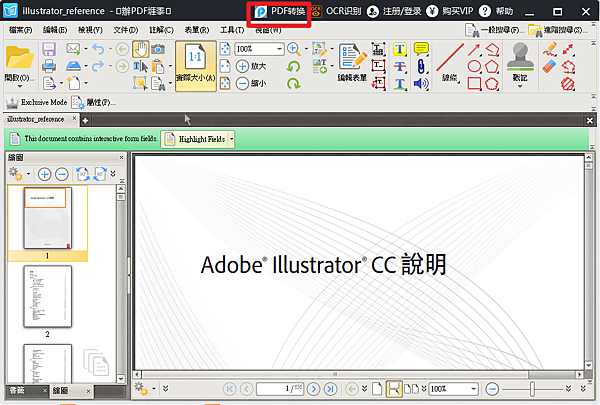Viewport: 600px width, 405px height.
Task: Click the OCR识别 button
Action: click(336, 11)
